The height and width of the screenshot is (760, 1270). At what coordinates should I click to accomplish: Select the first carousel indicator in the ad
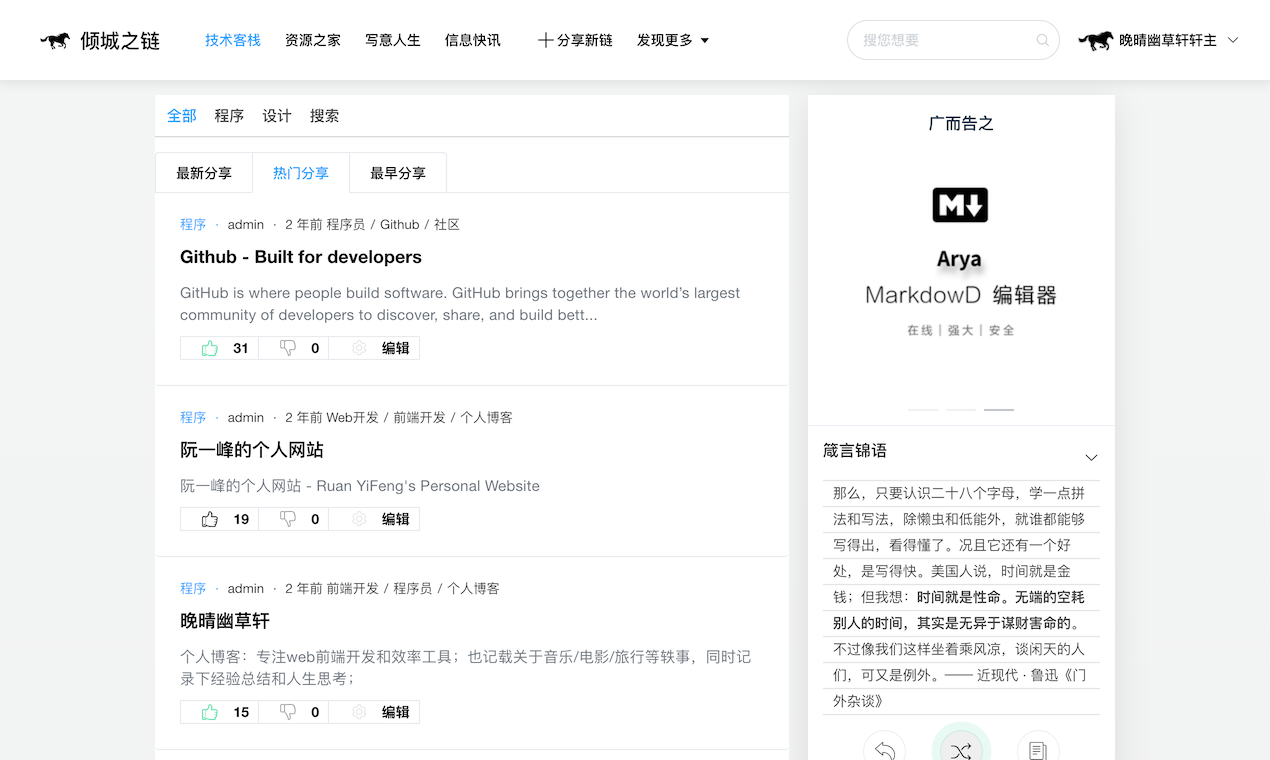click(923, 410)
